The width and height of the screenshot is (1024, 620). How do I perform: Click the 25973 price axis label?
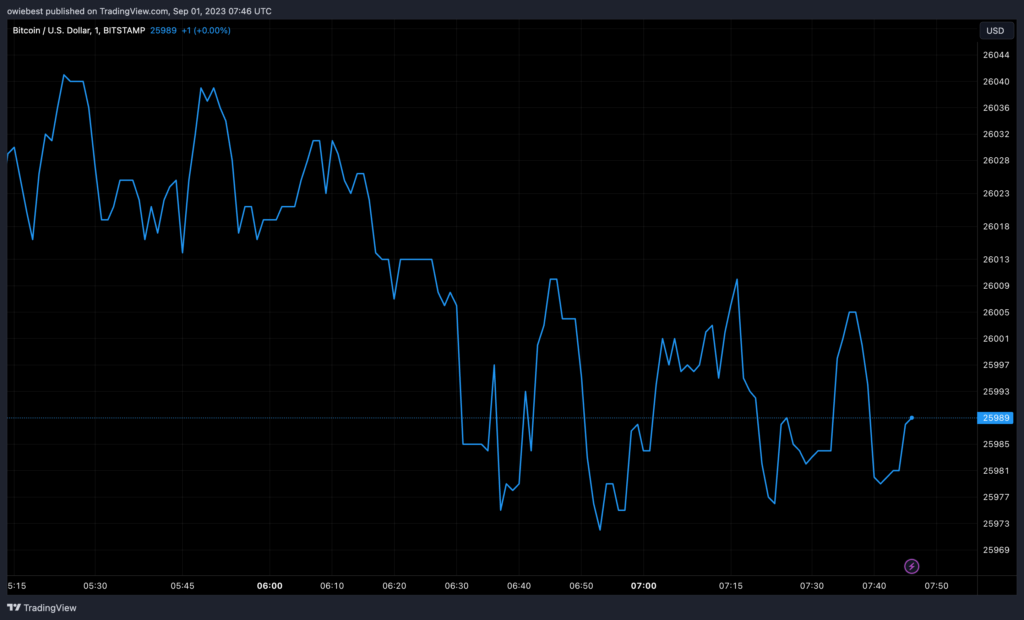pos(996,523)
